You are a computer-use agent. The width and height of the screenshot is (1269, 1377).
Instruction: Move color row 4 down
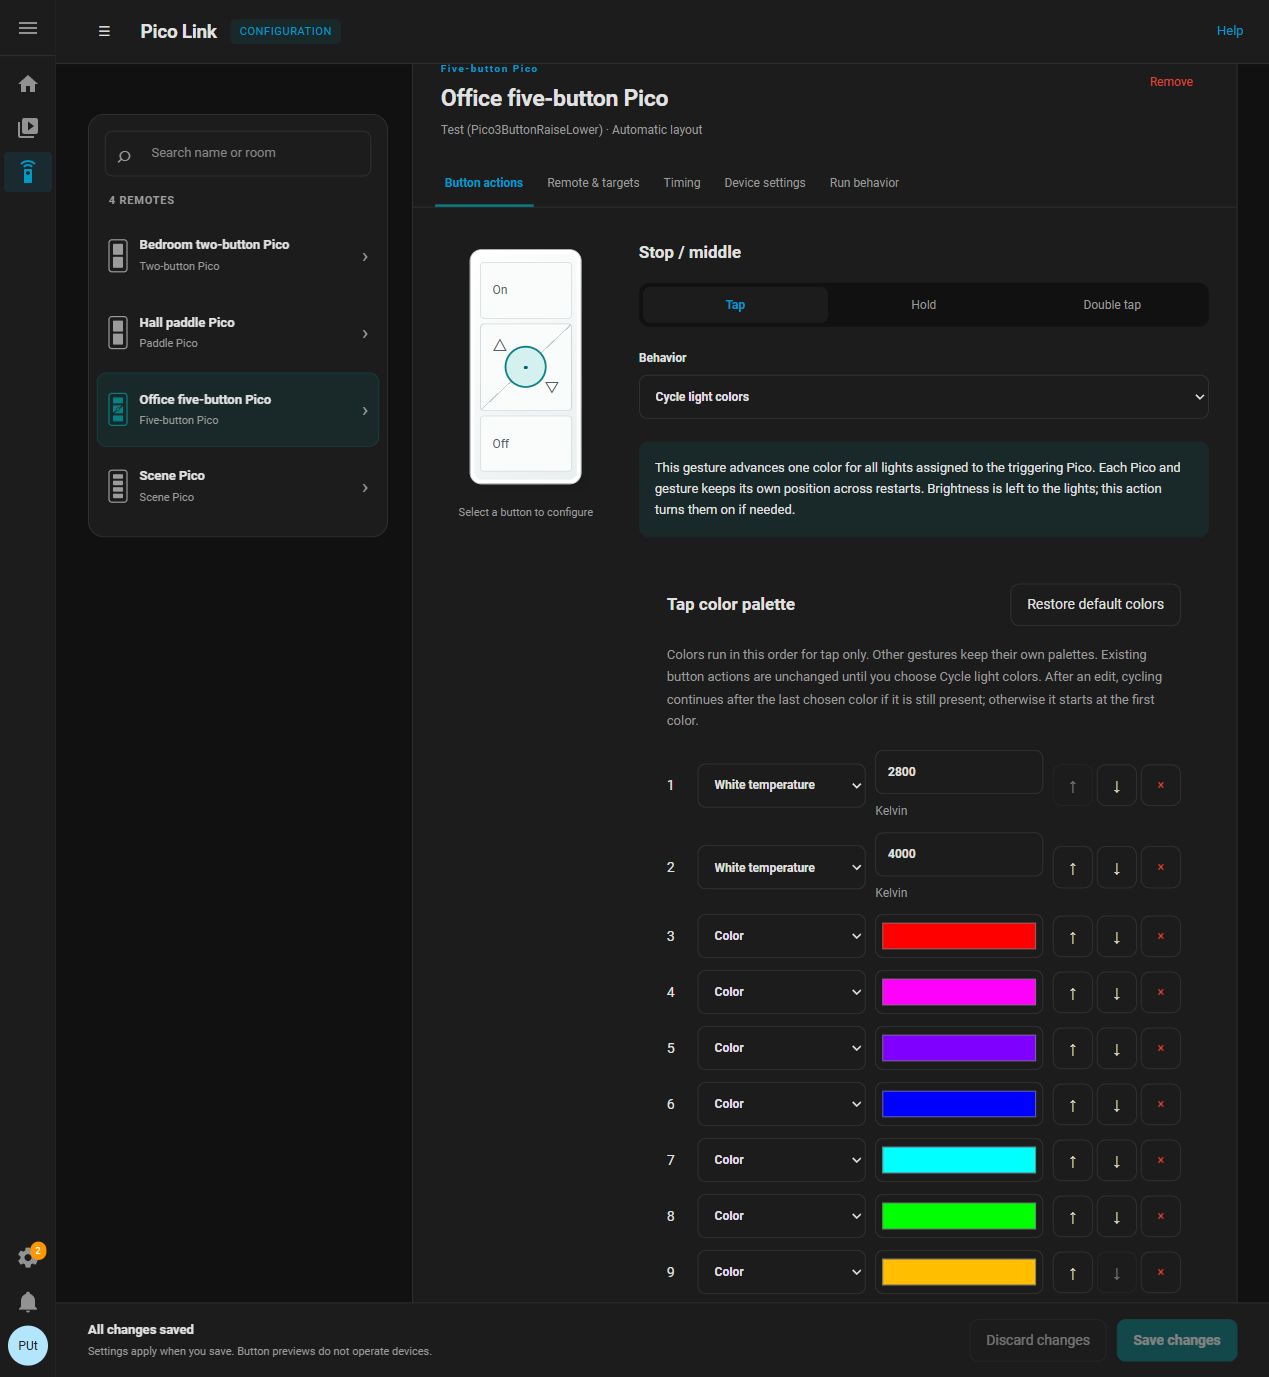click(1117, 993)
